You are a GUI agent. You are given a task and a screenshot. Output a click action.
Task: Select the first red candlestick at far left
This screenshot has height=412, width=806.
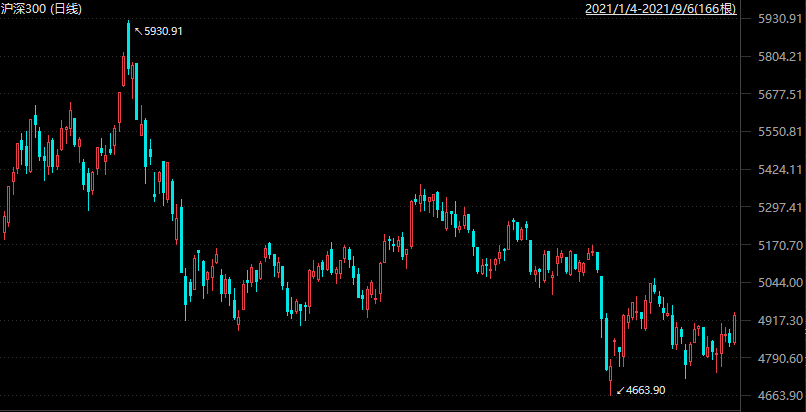pos(5,225)
